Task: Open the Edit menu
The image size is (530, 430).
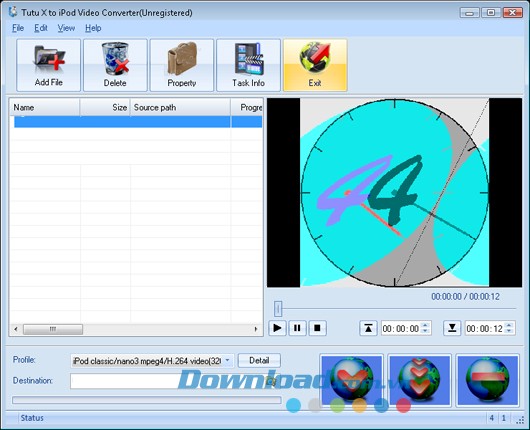Action: (41, 28)
